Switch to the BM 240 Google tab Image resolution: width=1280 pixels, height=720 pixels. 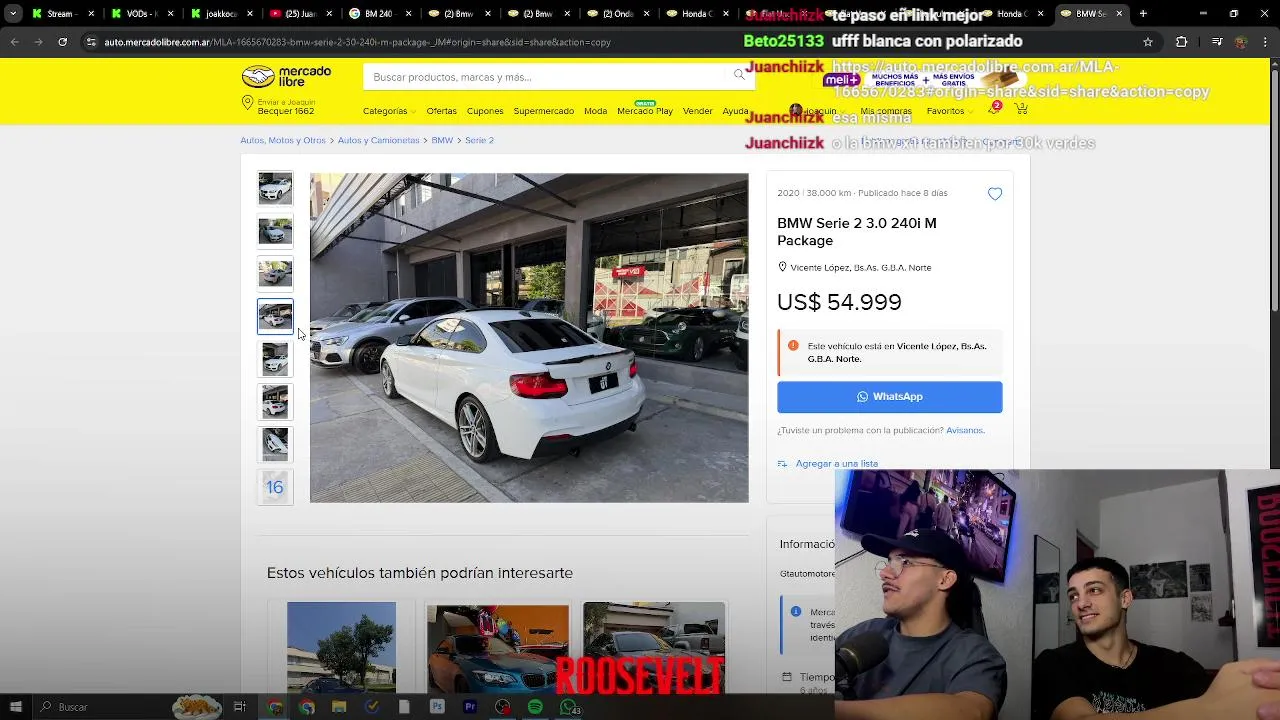[x=377, y=14]
